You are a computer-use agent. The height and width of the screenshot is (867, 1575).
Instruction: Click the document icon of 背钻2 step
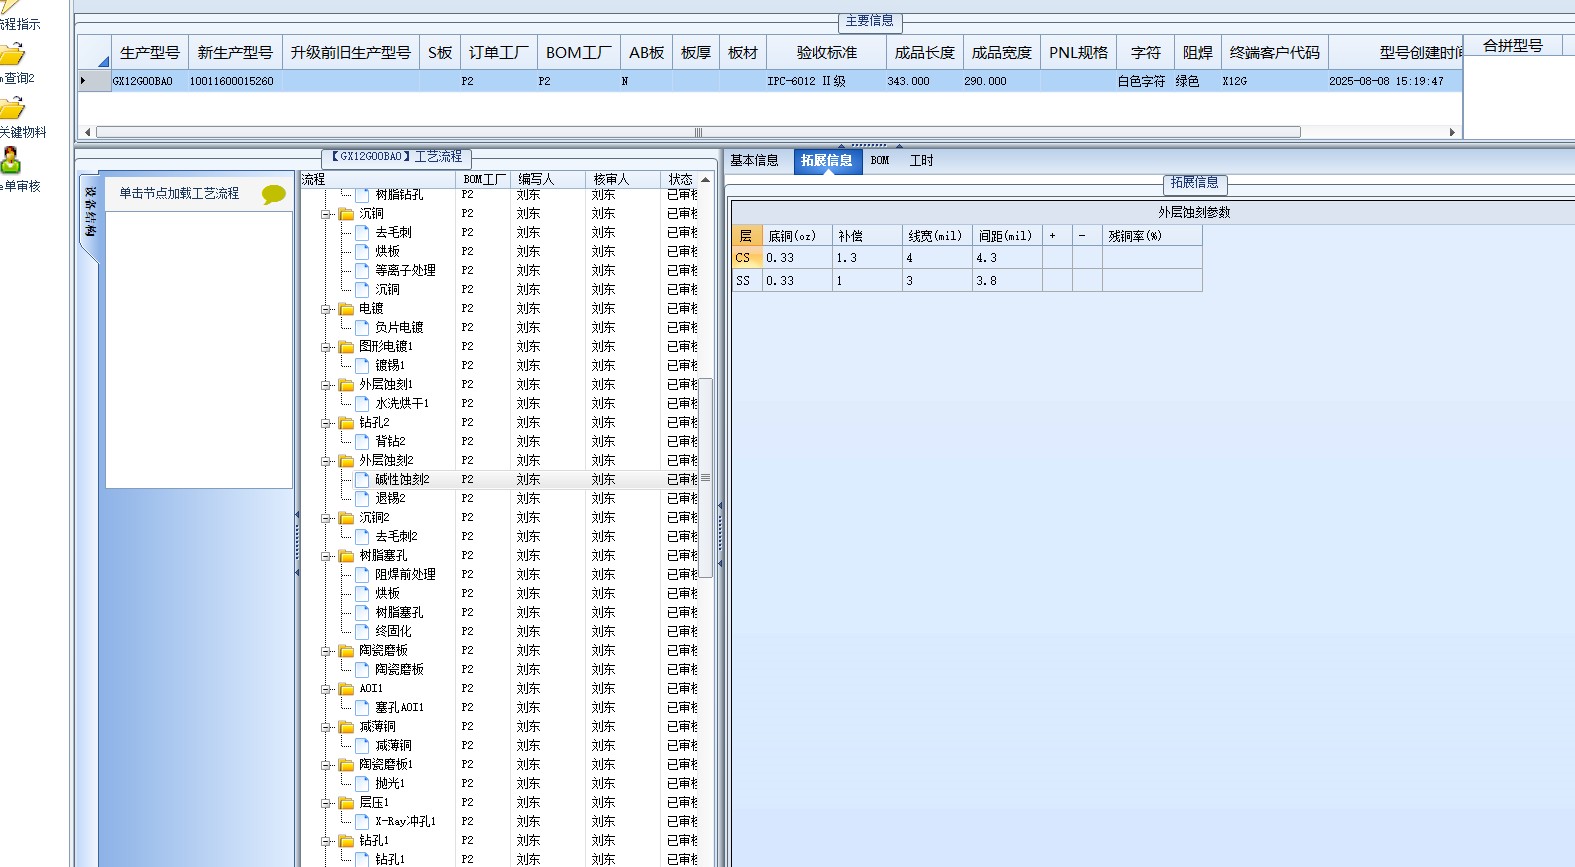[363, 442]
